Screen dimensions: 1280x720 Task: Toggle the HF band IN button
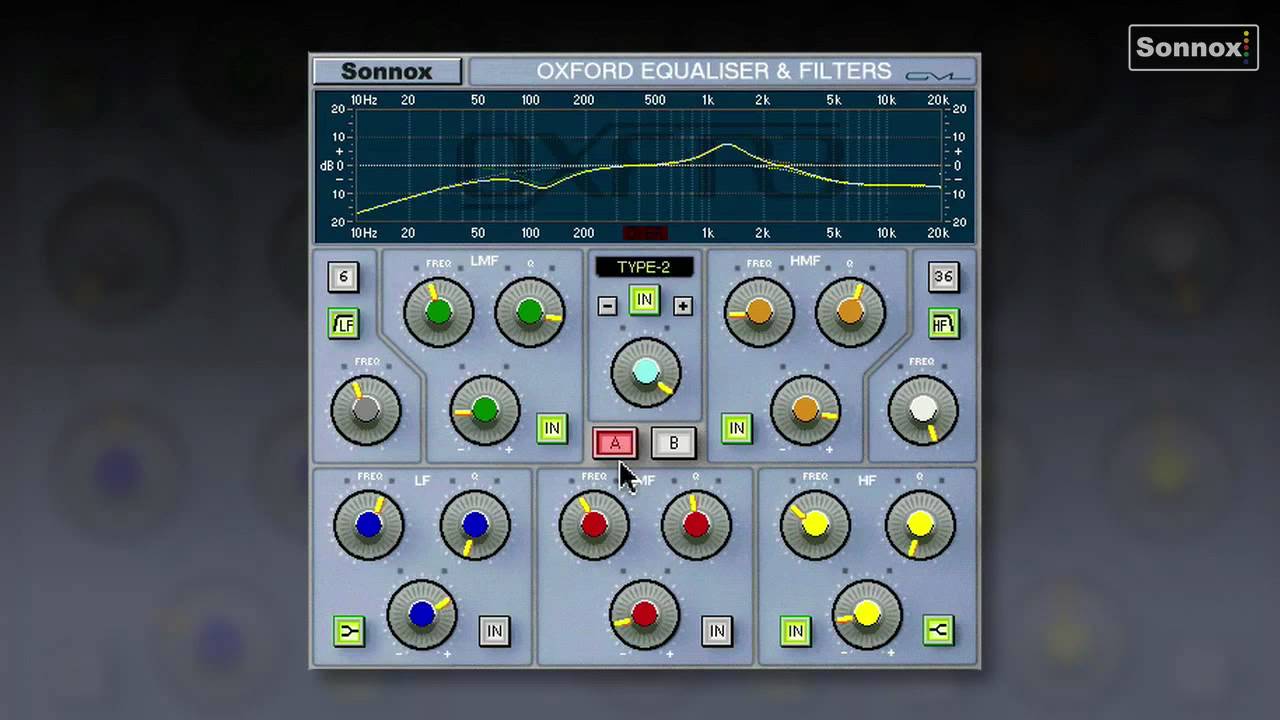click(795, 631)
